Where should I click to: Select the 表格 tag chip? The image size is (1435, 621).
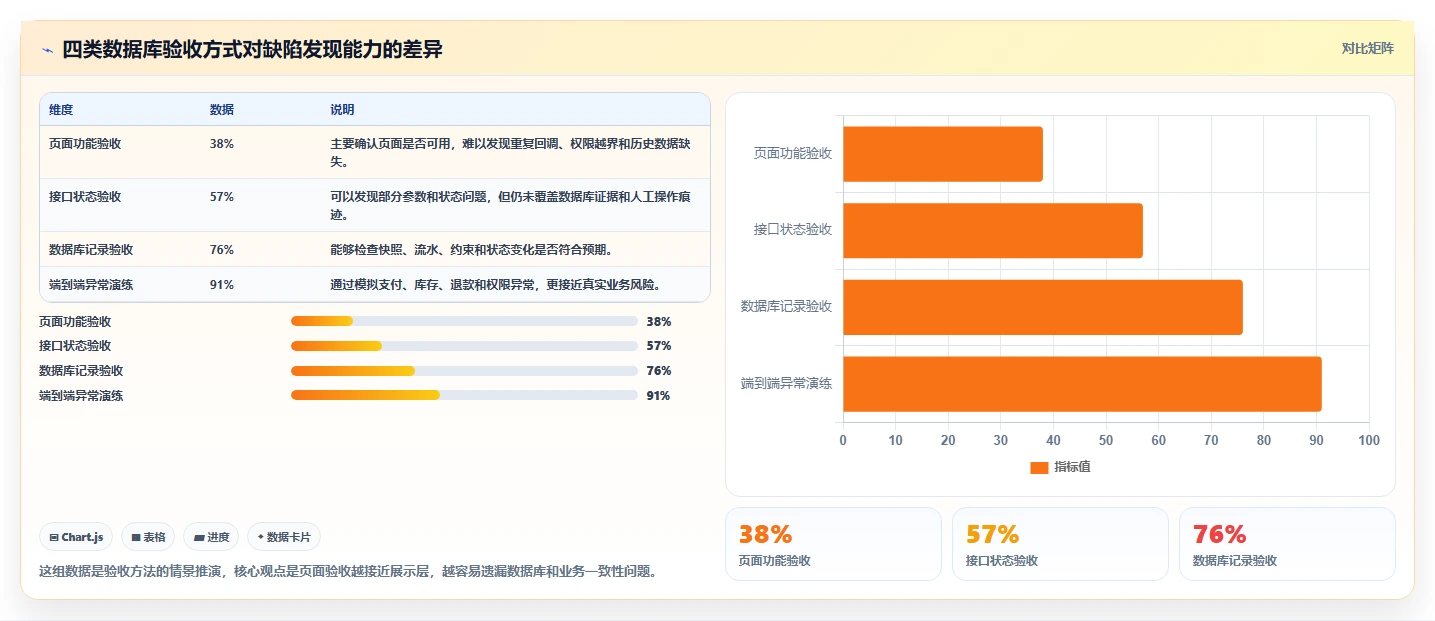[148, 537]
